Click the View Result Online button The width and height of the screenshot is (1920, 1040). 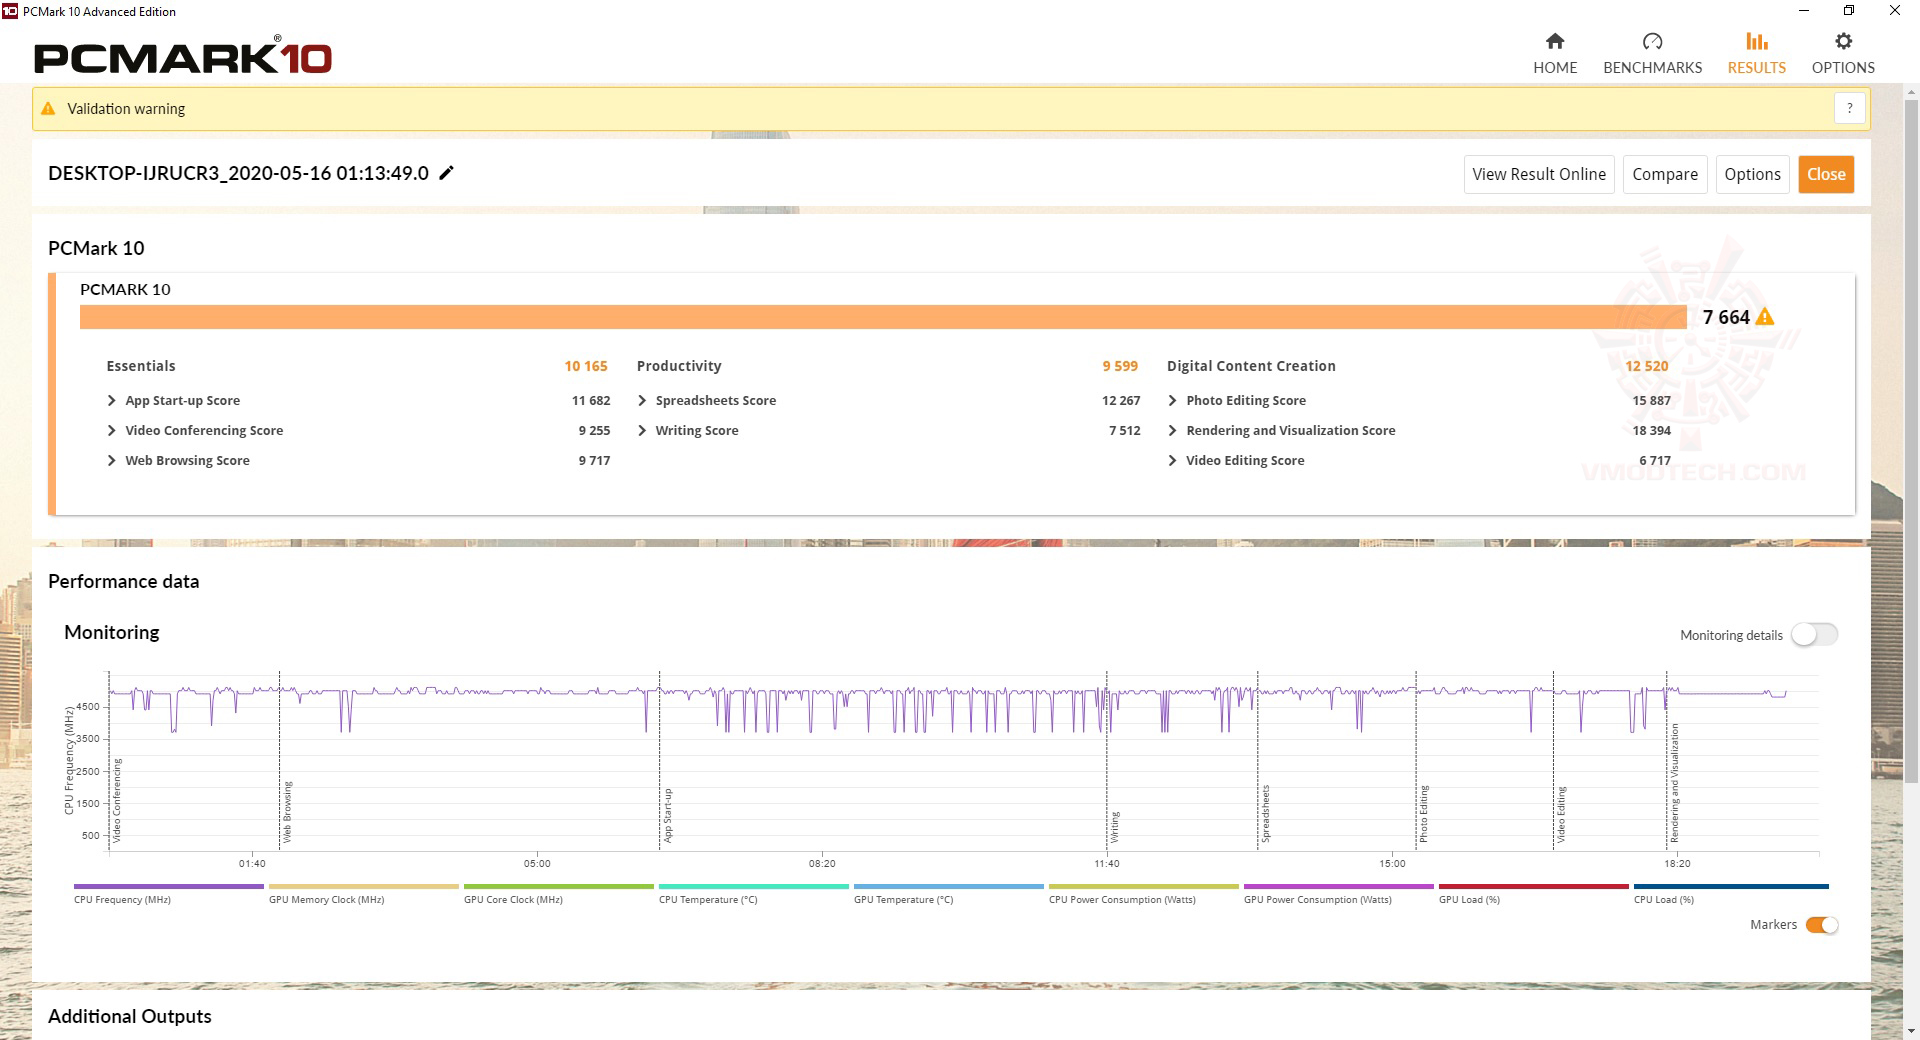(x=1539, y=174)
